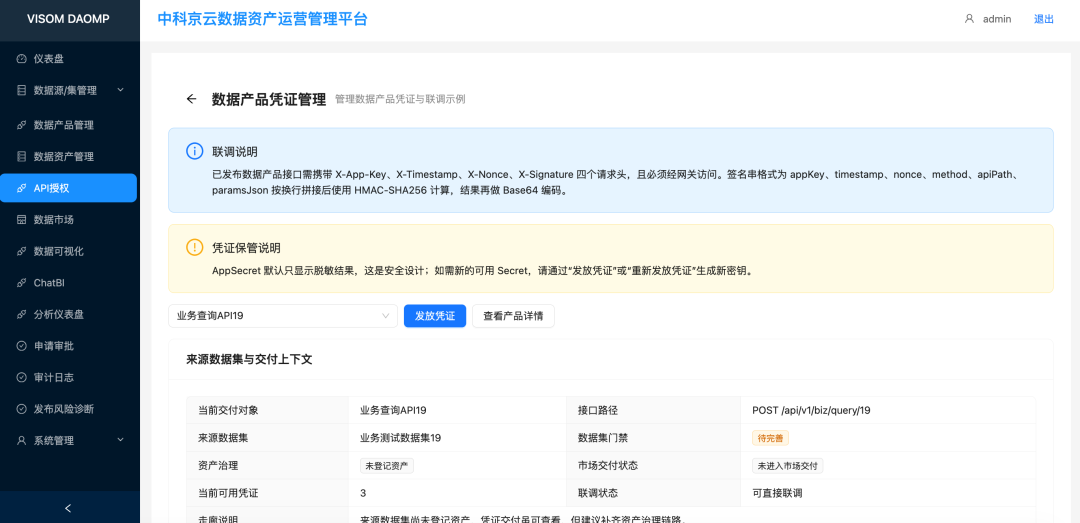Open 数据资产管理 menu item
The width and height of the screenshot is (1080, 523).
pos(70,156)
